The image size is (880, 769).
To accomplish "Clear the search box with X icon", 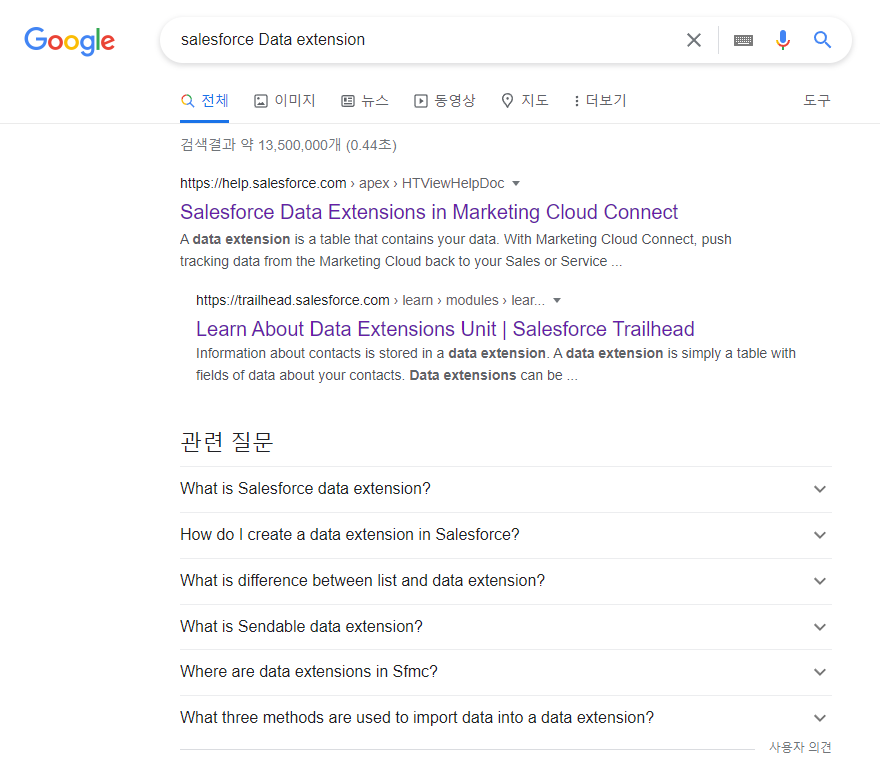I will click(694, 40).
